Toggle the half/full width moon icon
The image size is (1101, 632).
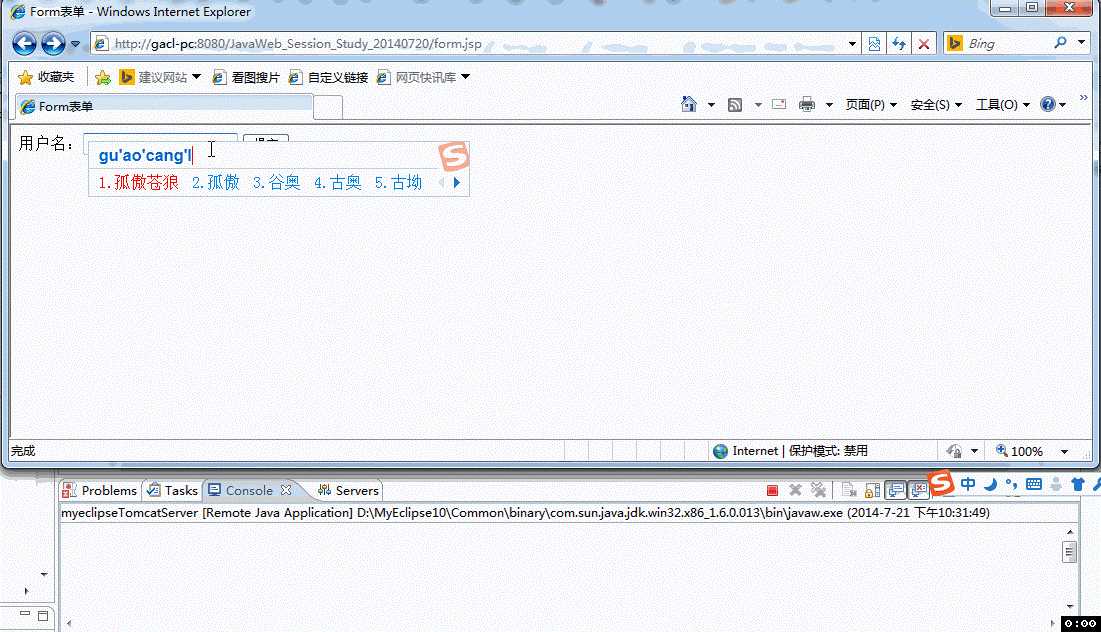click(991, 484)
